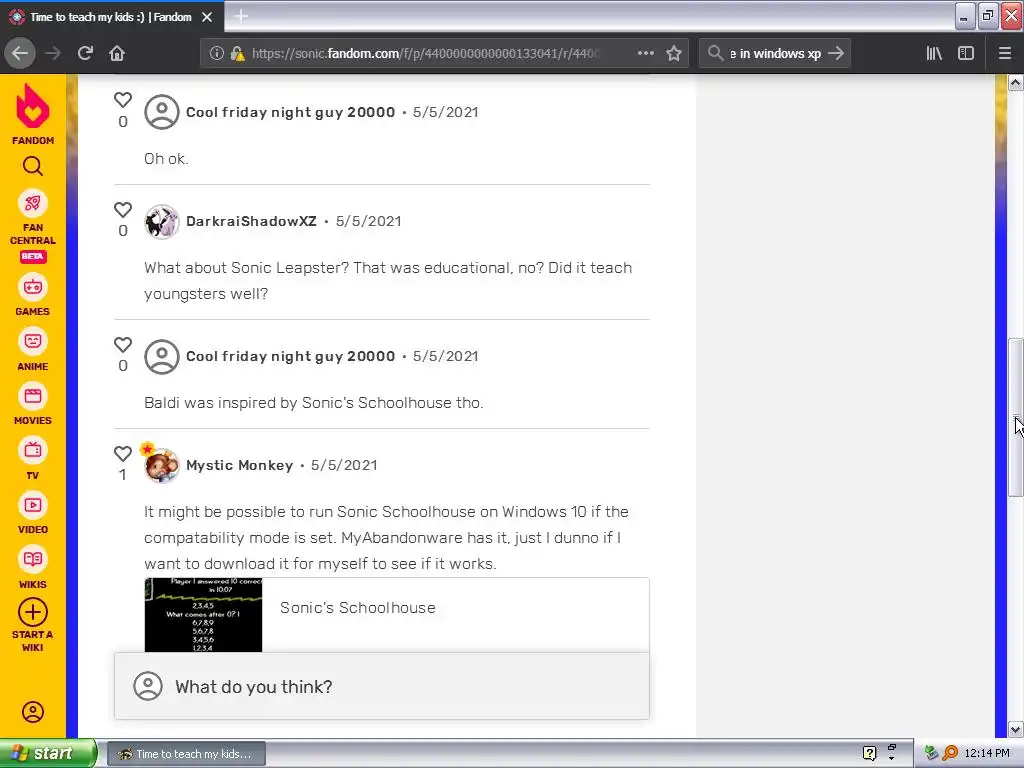Open Sonic's Schoolhouse link card title
This screenshot has height=768, width=1024.
pyautogui.click(x=357, y=608)
